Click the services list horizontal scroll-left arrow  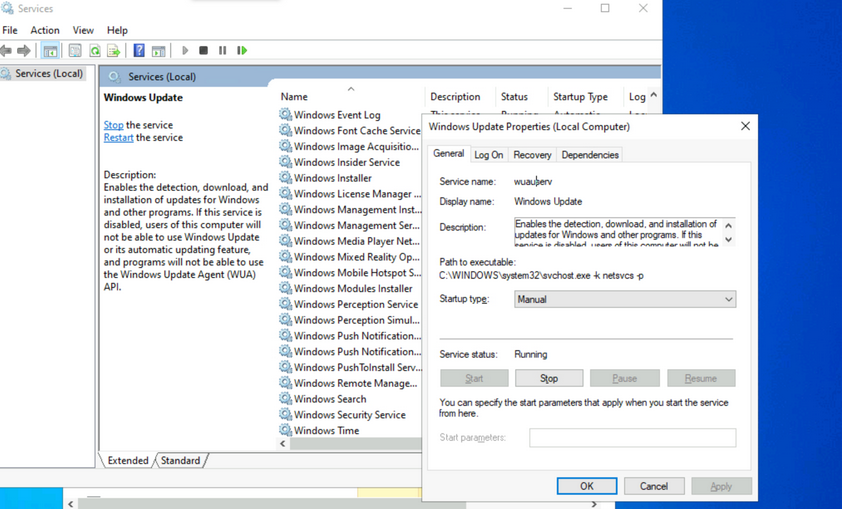(x=283, y=443)
